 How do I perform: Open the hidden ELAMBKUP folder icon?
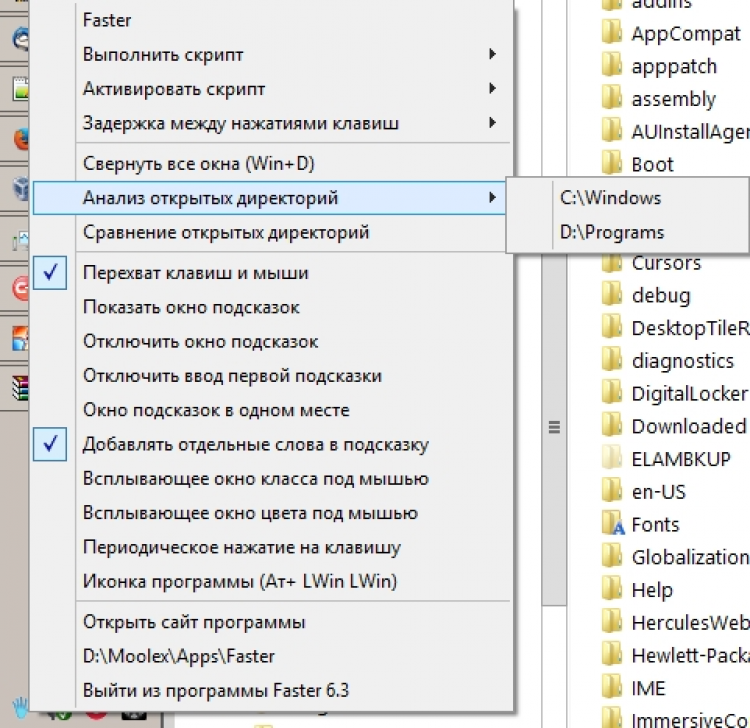pyautogui.click(x=612, y=458)
